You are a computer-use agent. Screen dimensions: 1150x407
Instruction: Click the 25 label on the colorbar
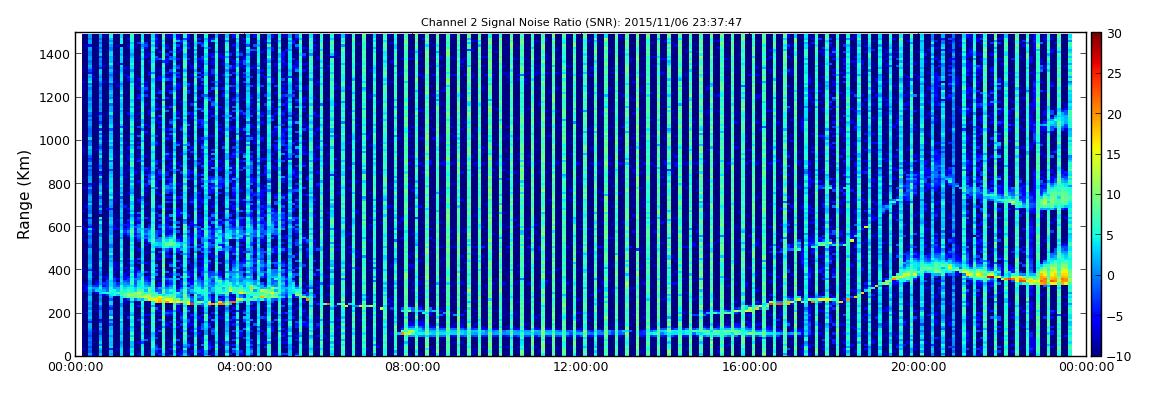tap(1115, 73)
